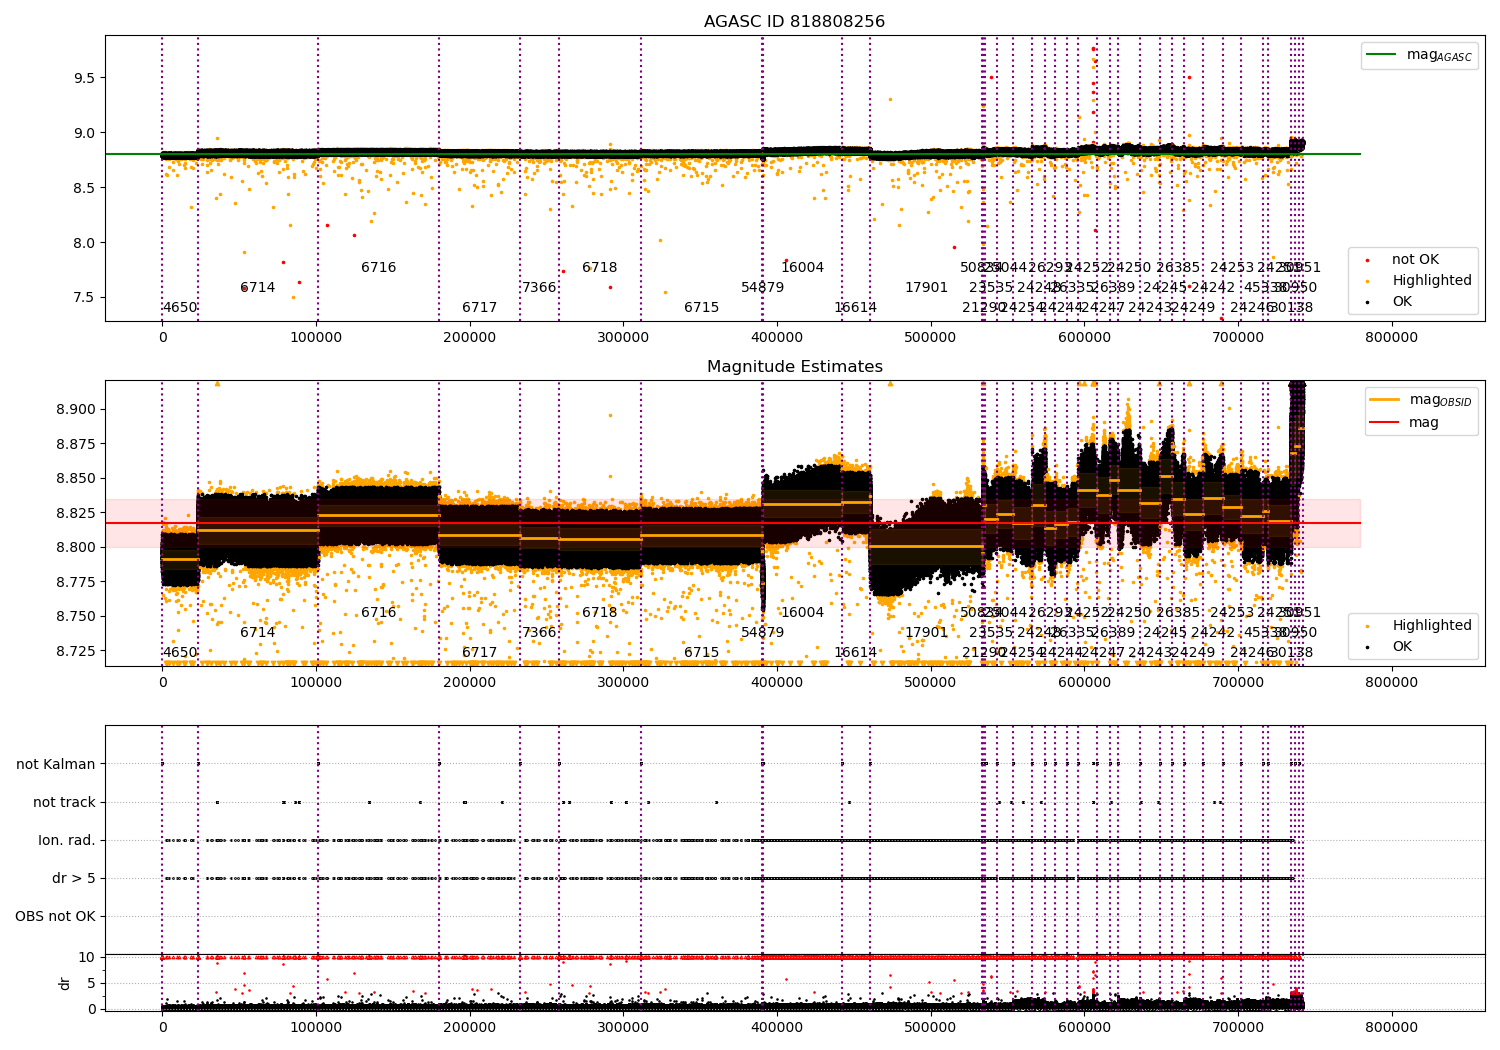Click obsid label 16004 in the top plot
This screenshot has width=1500, height=1050.
[x=803, y=268]
